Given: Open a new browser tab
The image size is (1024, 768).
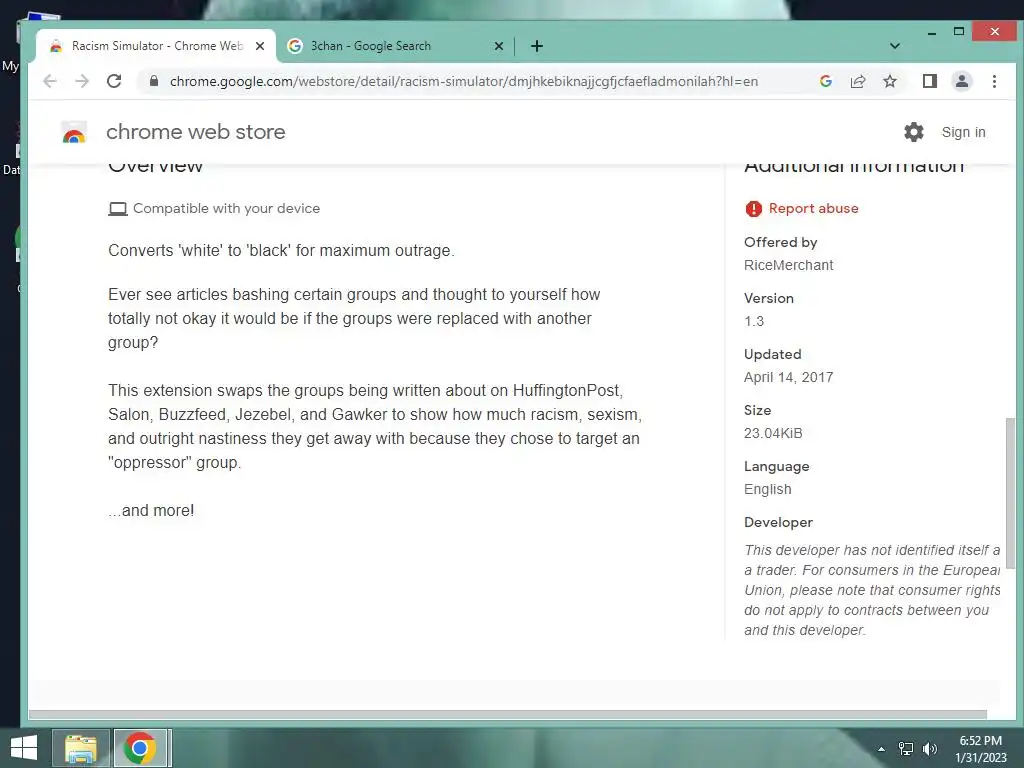Looking at the screenshot, I should point(537,46).
